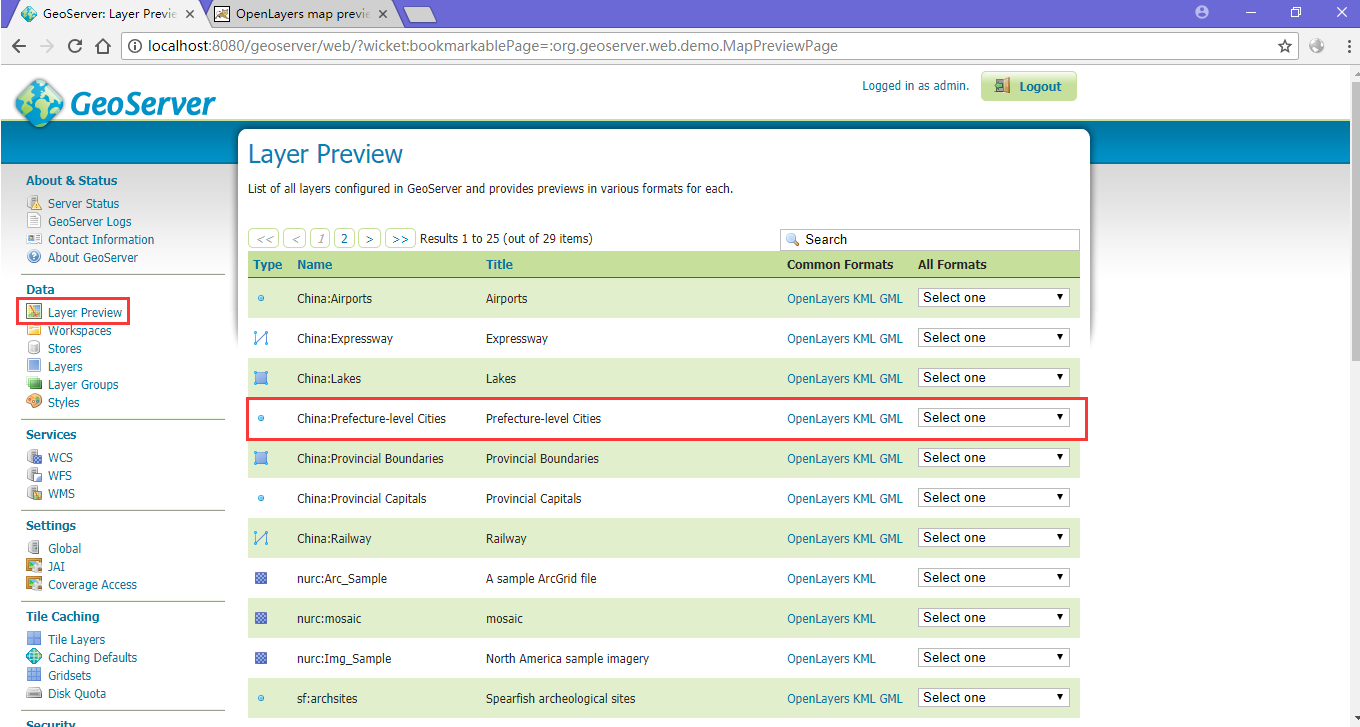Open format dropdown for China:Provincial Capitals
1360x727 pixels.
click(993, 498)
